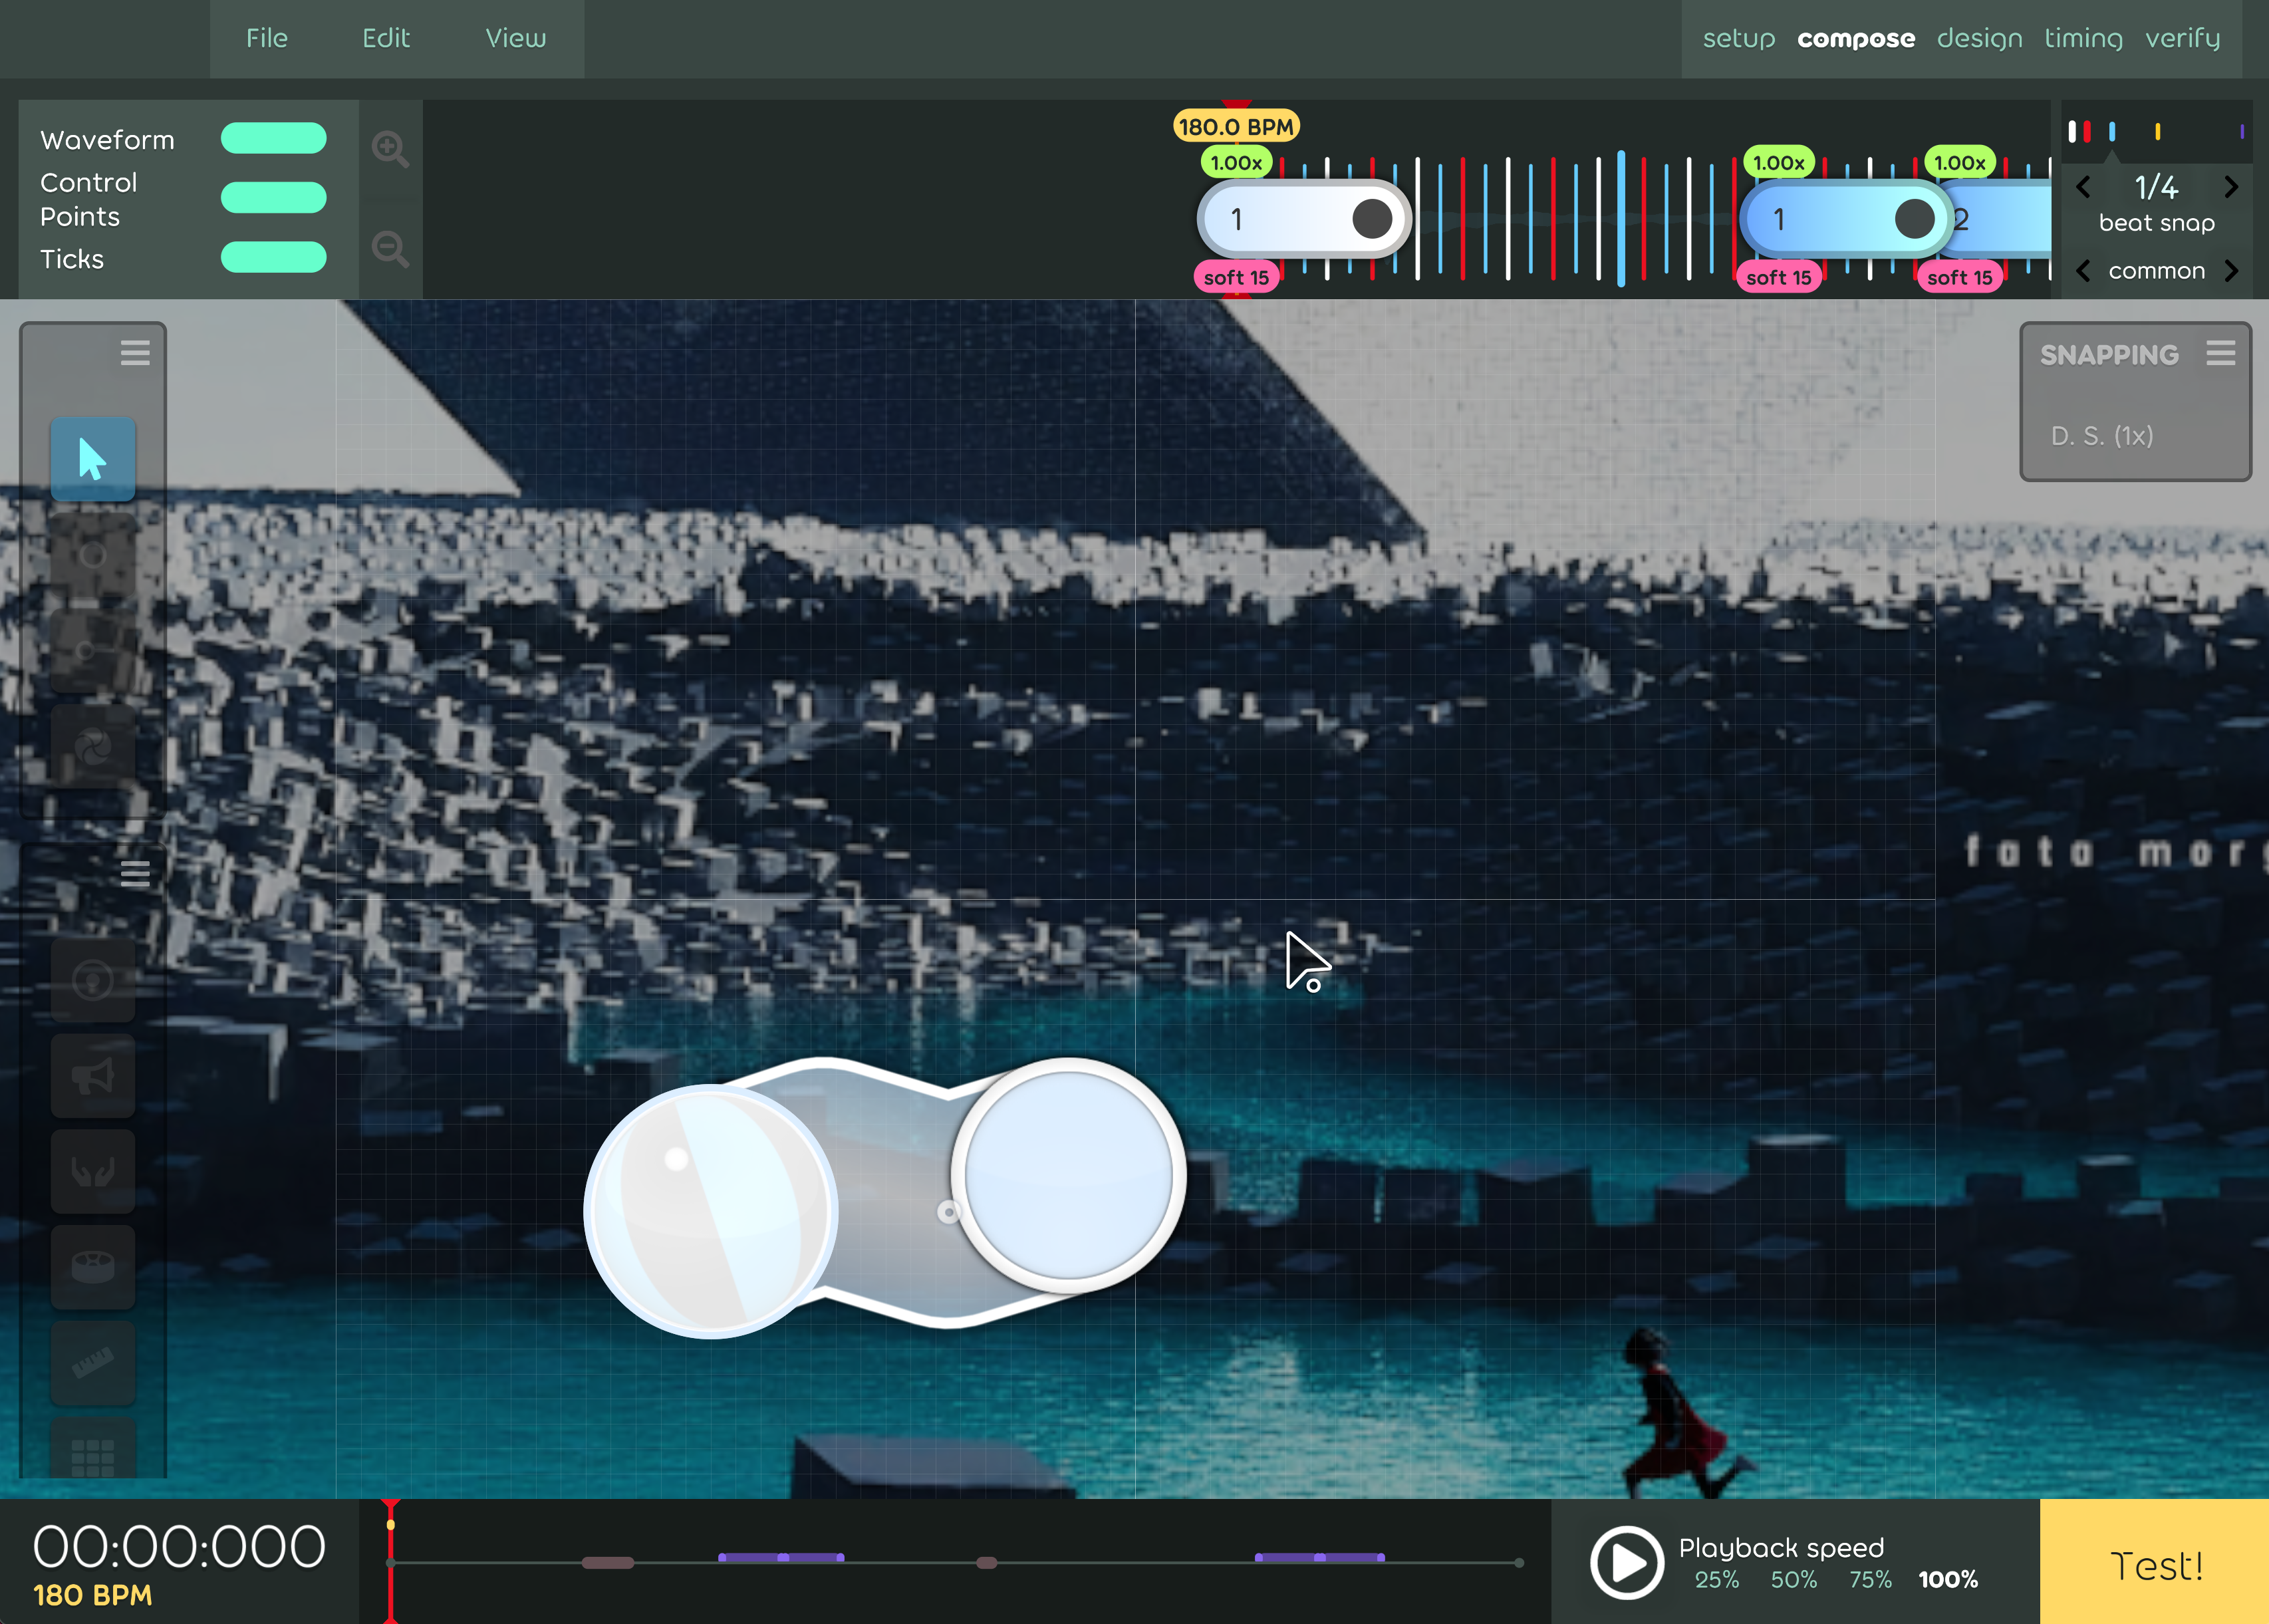Click end handle of white timeline slider
This screenshot has height=1624, width=2269.
[1372, 219]
